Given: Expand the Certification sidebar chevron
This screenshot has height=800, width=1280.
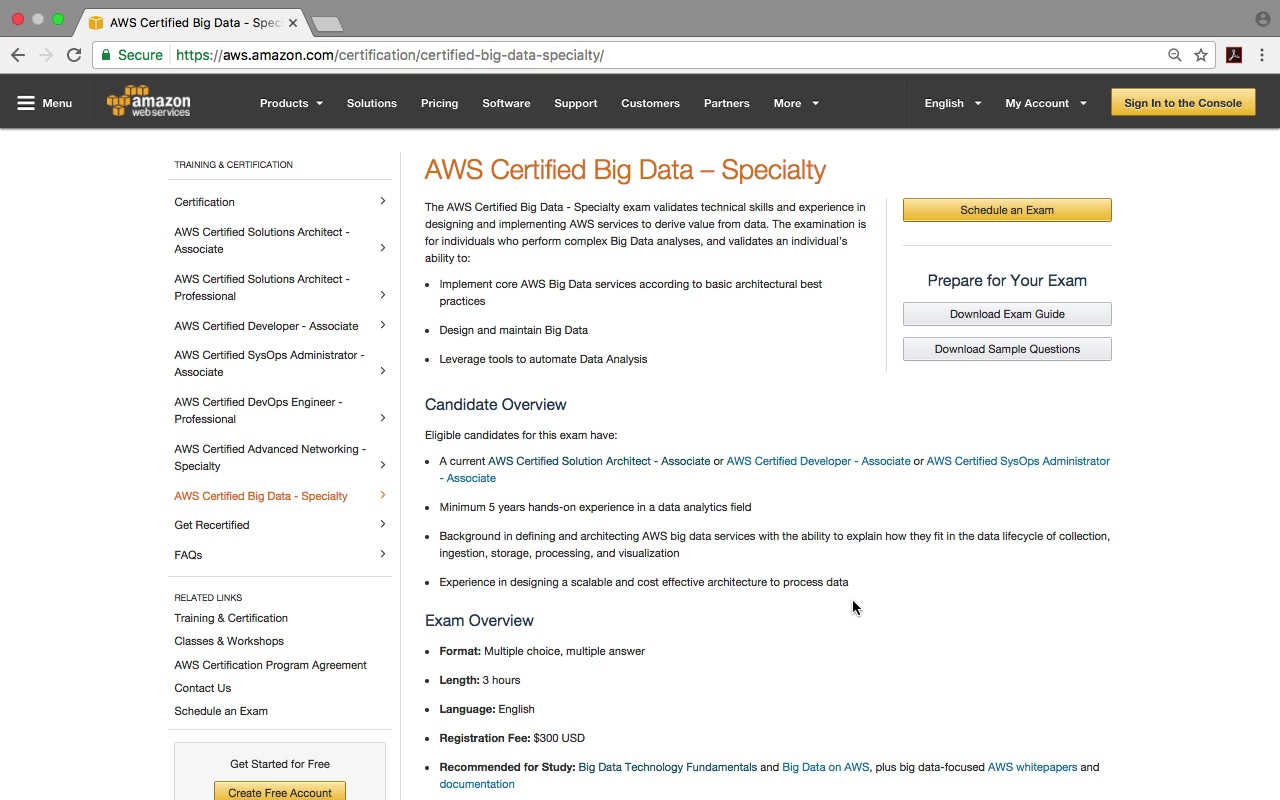Looking at the screenshot, I should pos(382,202).
